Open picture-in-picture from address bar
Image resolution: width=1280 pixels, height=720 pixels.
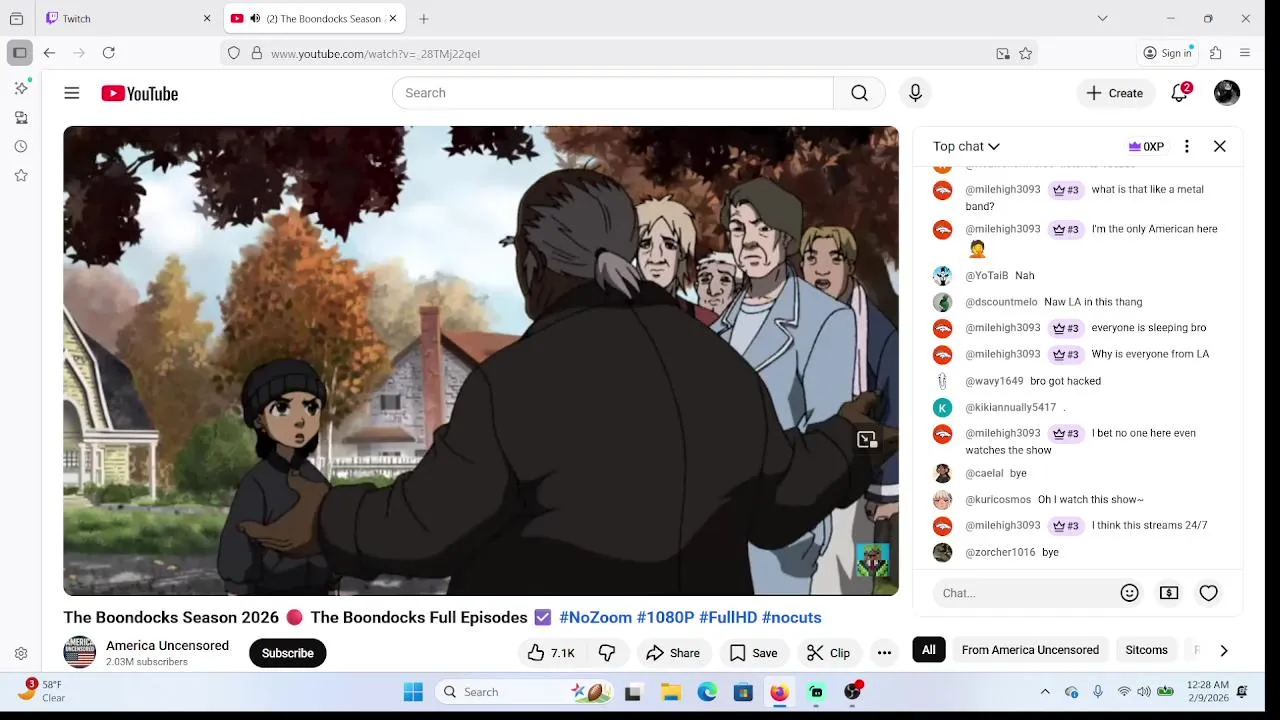(x=1003, y=54)
